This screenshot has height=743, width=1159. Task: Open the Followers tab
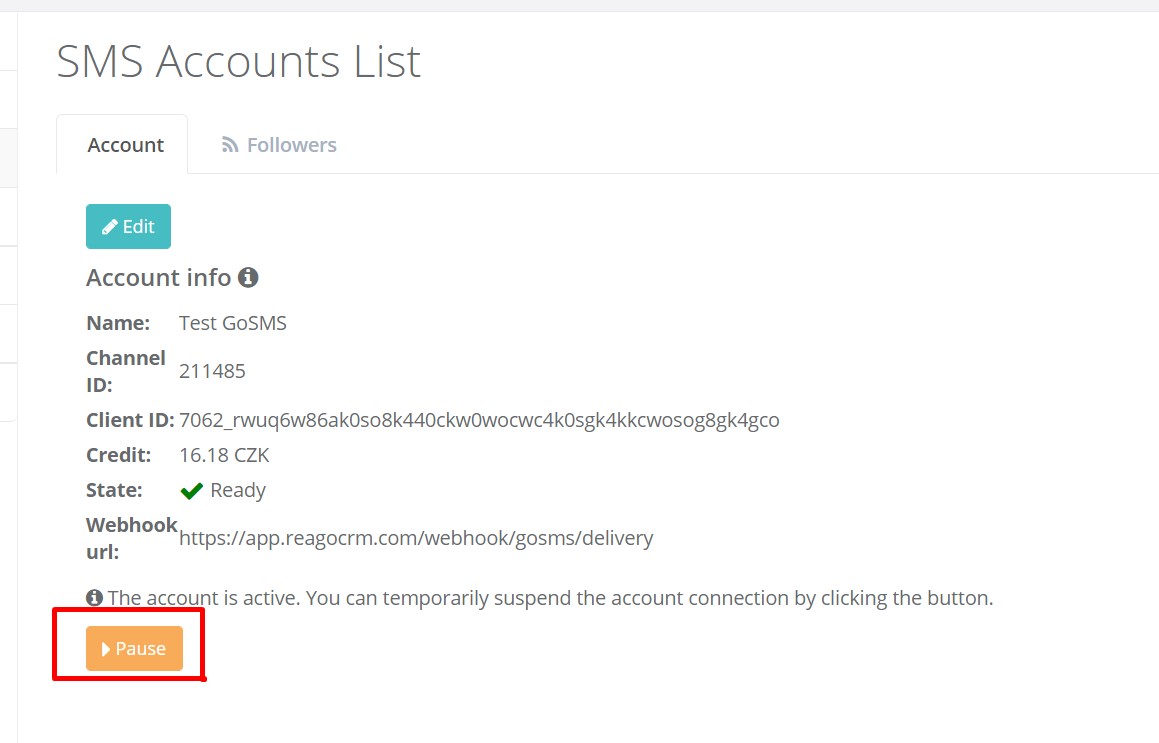click(279, 145)
